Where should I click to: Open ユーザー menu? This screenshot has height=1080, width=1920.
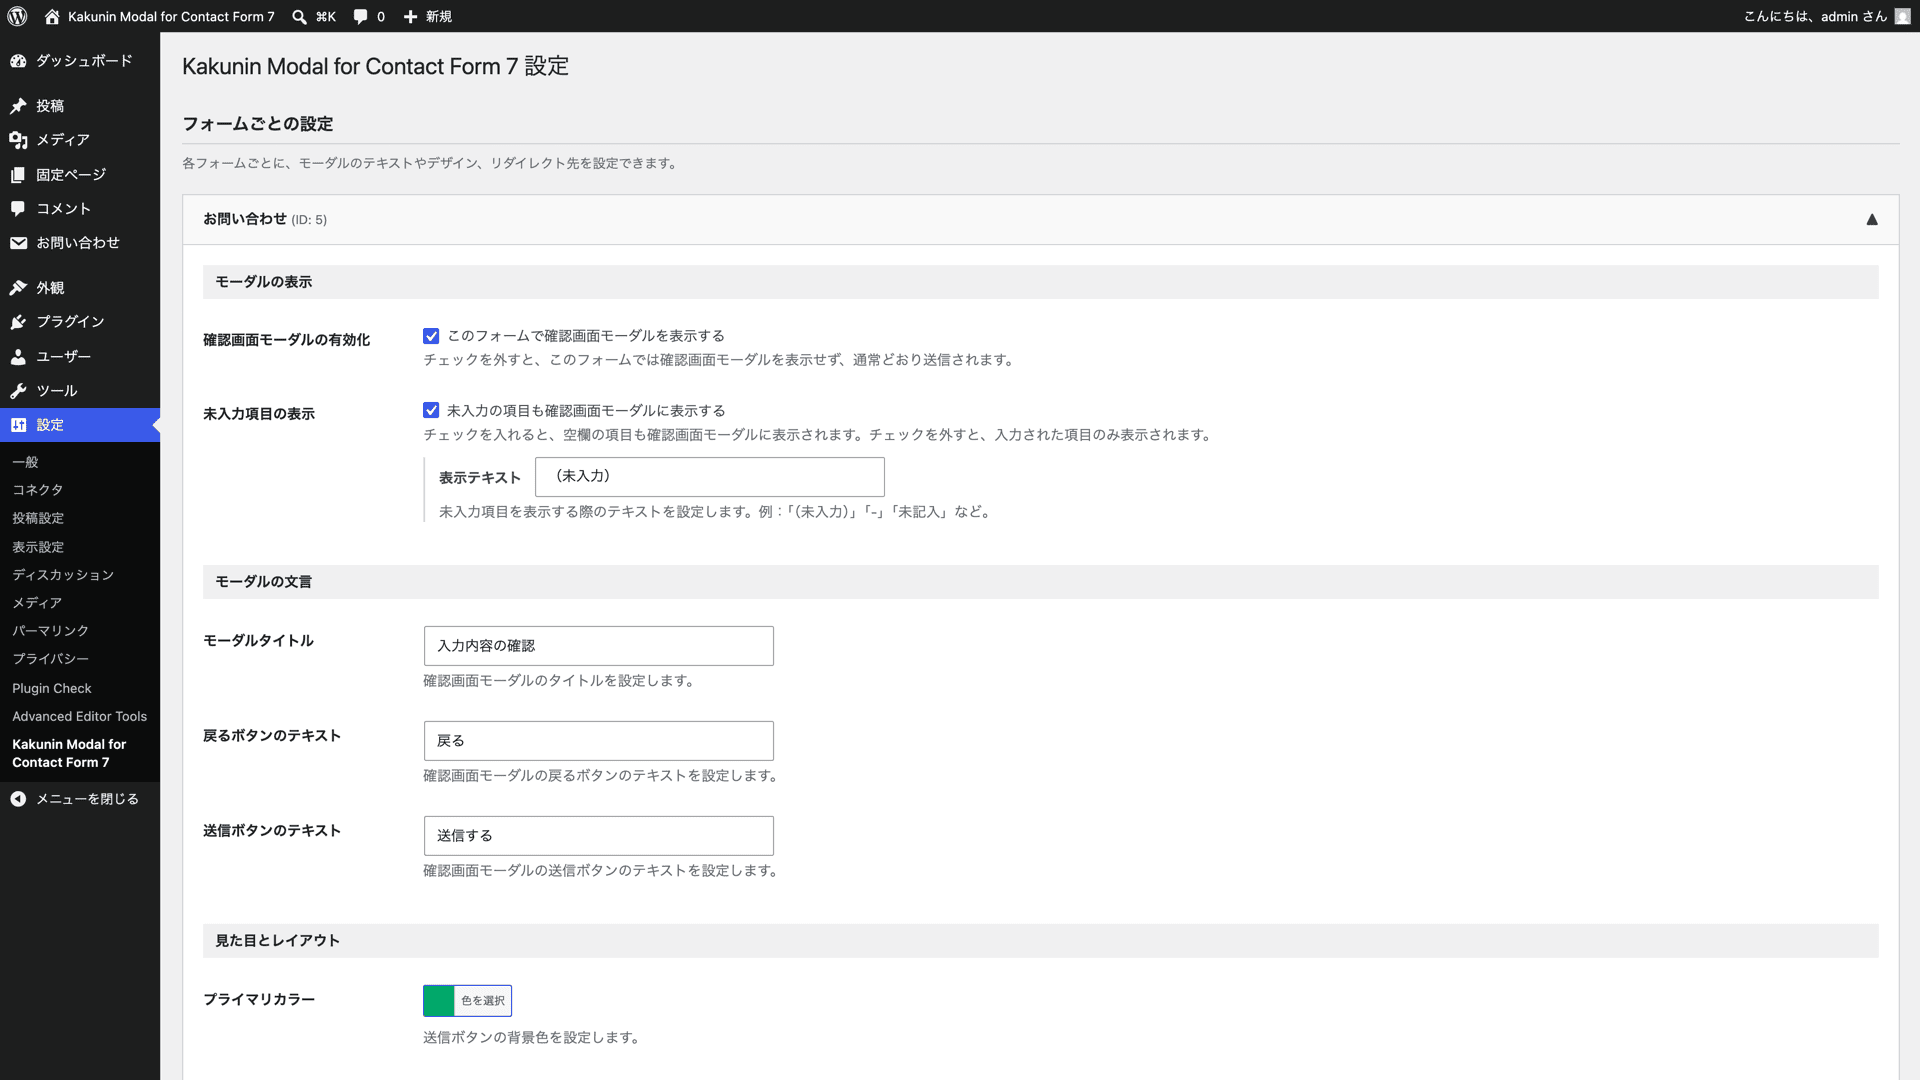pos(80,357)
